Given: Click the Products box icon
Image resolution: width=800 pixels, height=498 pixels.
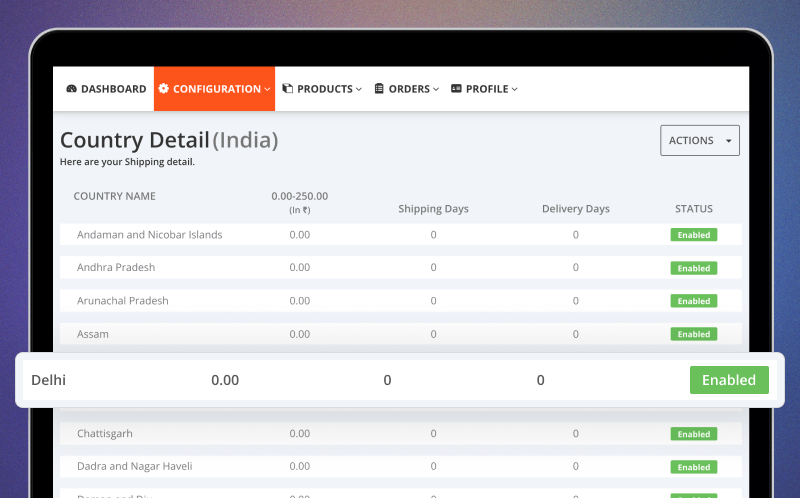Looking at the screenshot, I should pos(288,88).
